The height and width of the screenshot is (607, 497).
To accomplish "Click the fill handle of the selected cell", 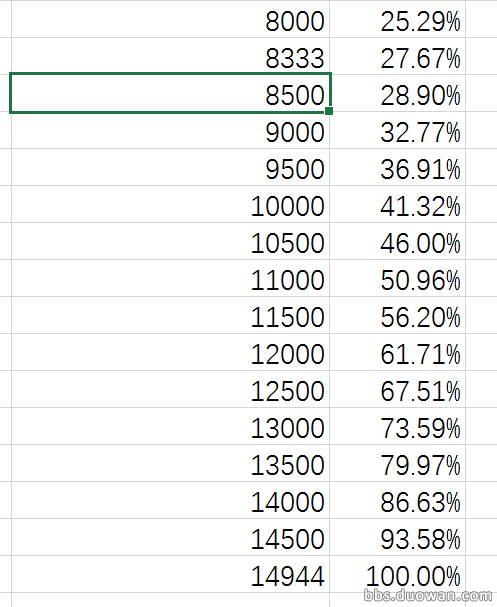I will point(329,111).
